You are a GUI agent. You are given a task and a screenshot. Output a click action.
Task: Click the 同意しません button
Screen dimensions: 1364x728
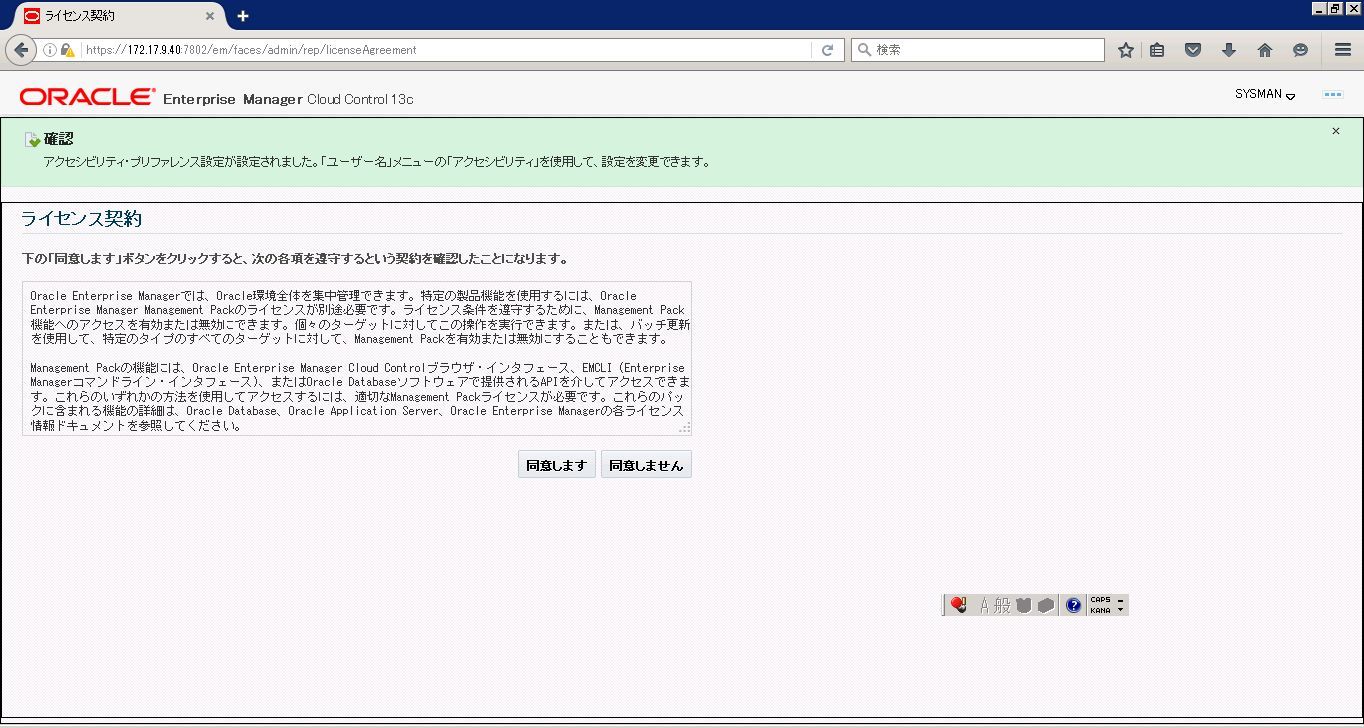point(646,464)
